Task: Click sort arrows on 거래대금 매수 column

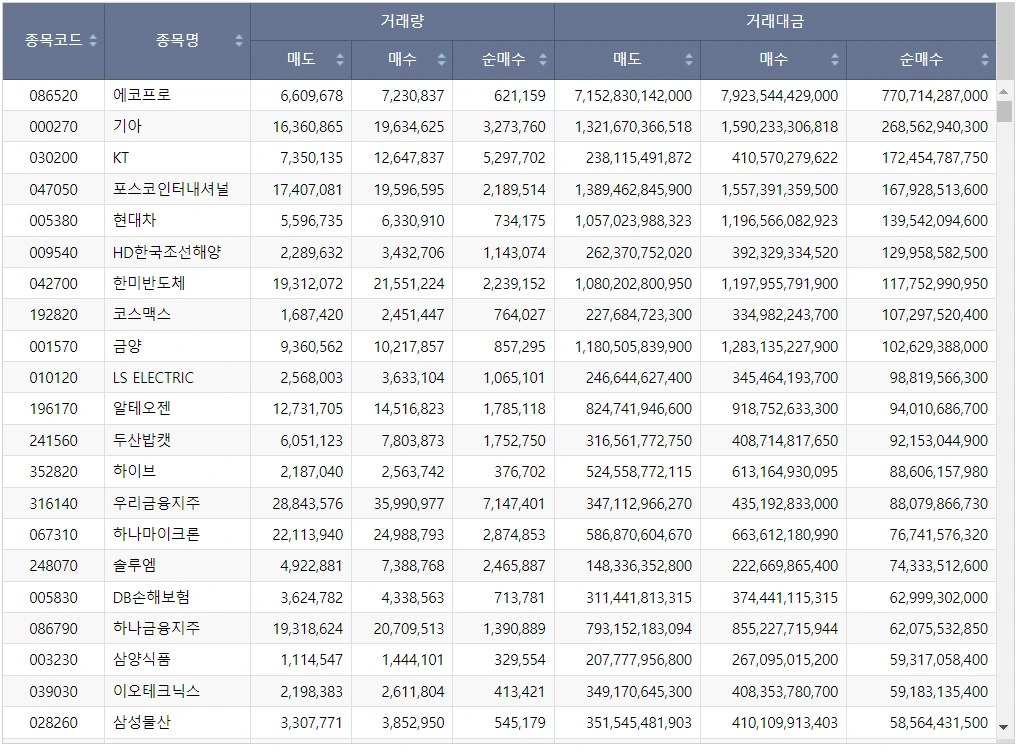Action: (x=835, y=60)
